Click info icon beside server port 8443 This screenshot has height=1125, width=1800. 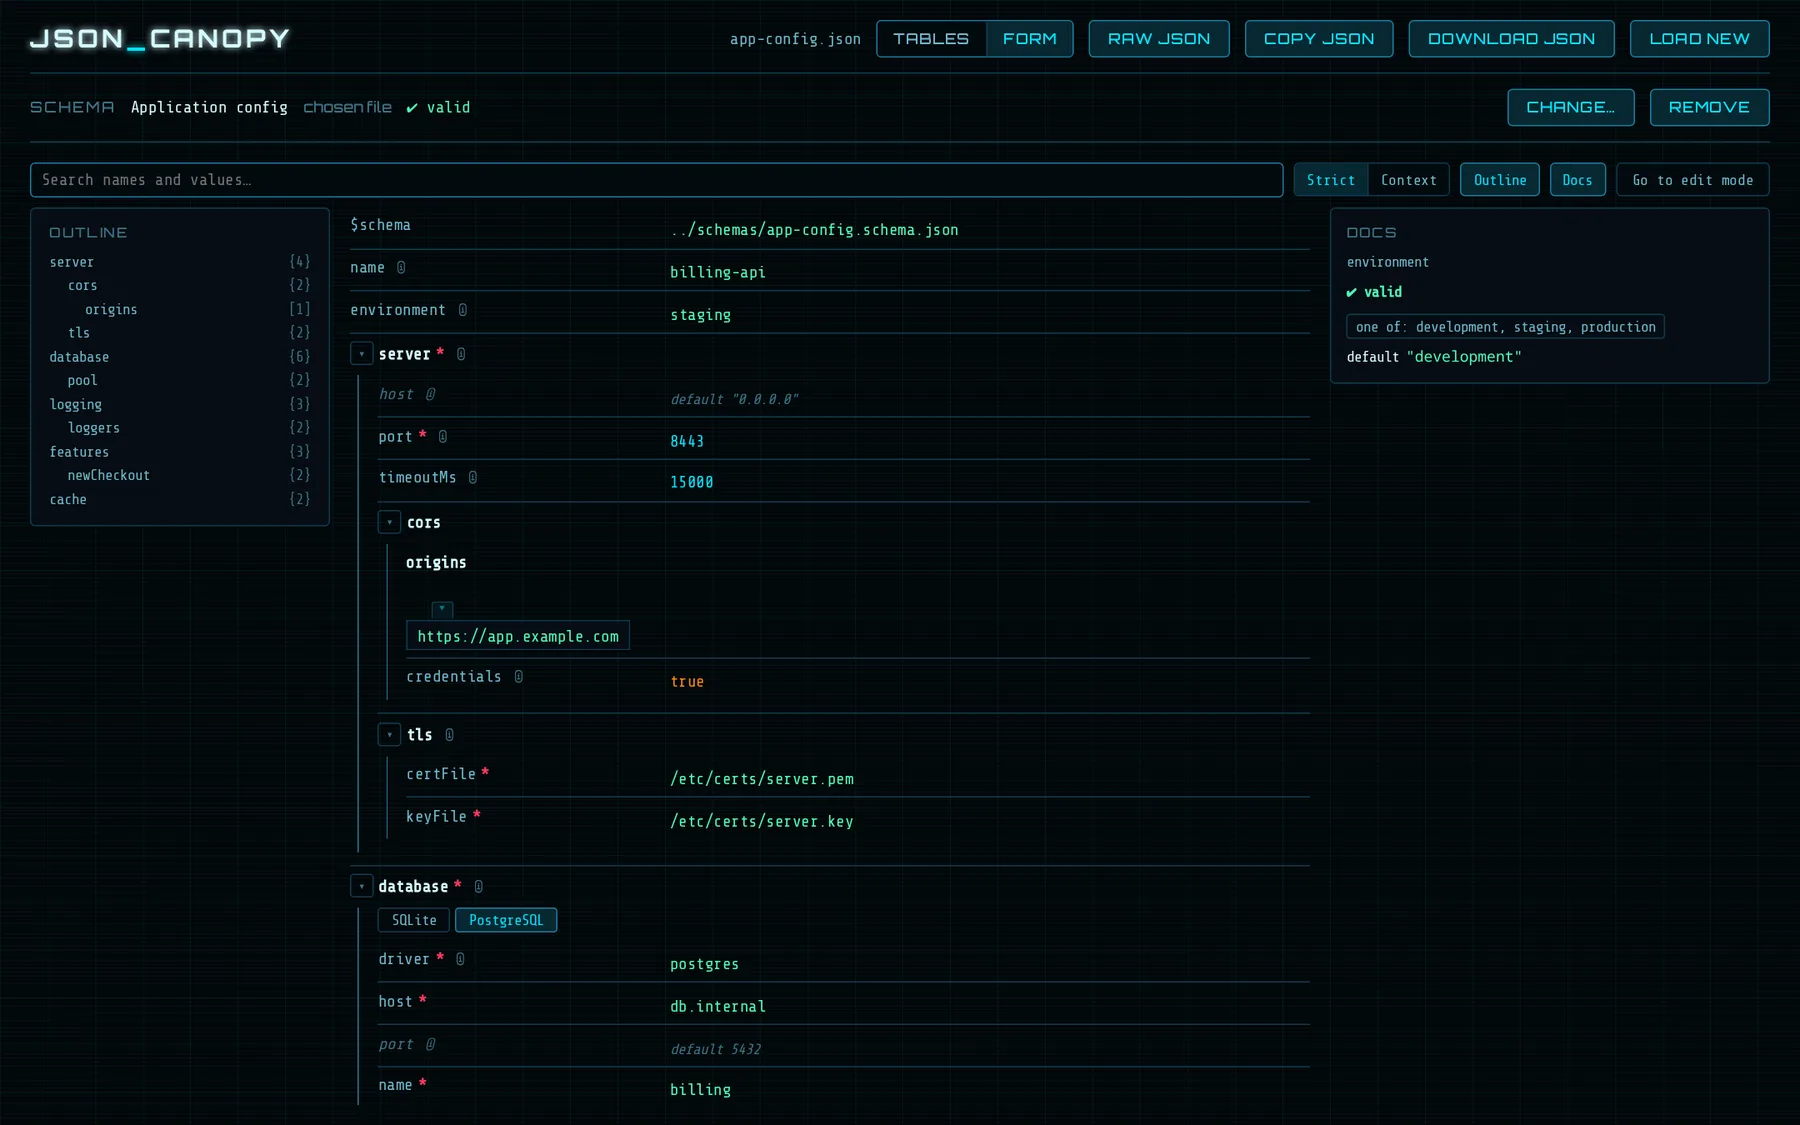click(443, 437)
